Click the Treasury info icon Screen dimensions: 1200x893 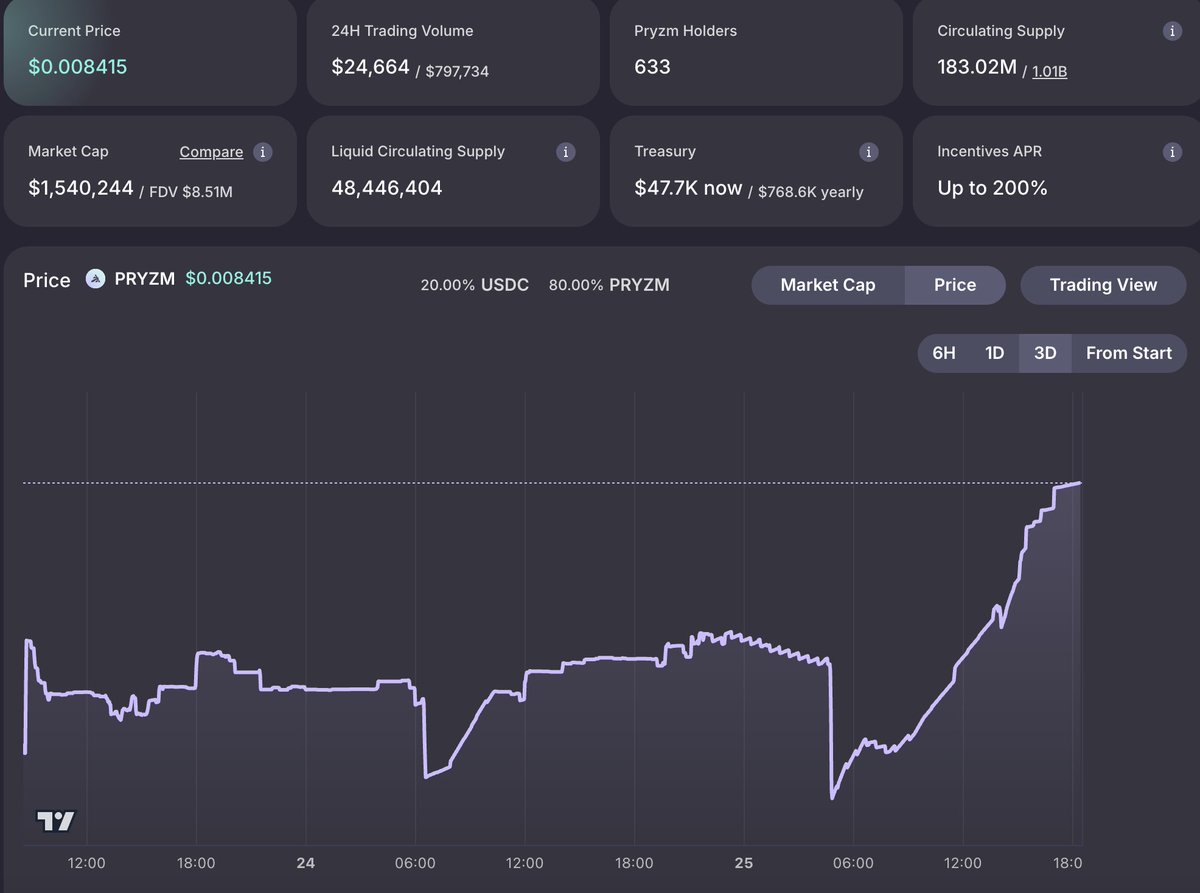[x=868, y=152]
